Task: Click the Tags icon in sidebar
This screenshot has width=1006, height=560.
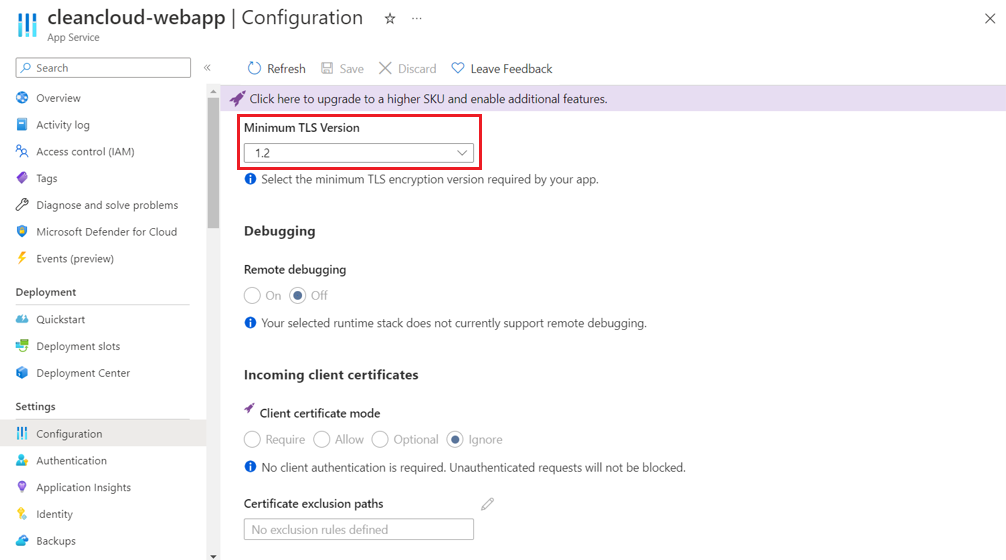Action: tap(22, 178)
